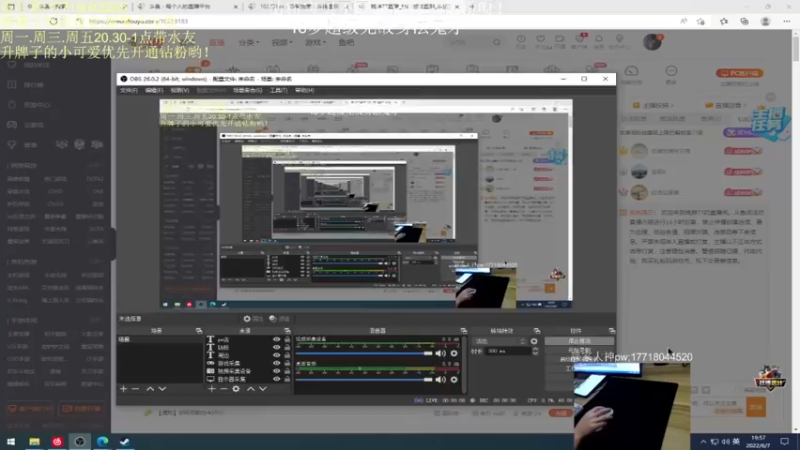Open transition properties gear next to 淡出

[x=534, y=341]
